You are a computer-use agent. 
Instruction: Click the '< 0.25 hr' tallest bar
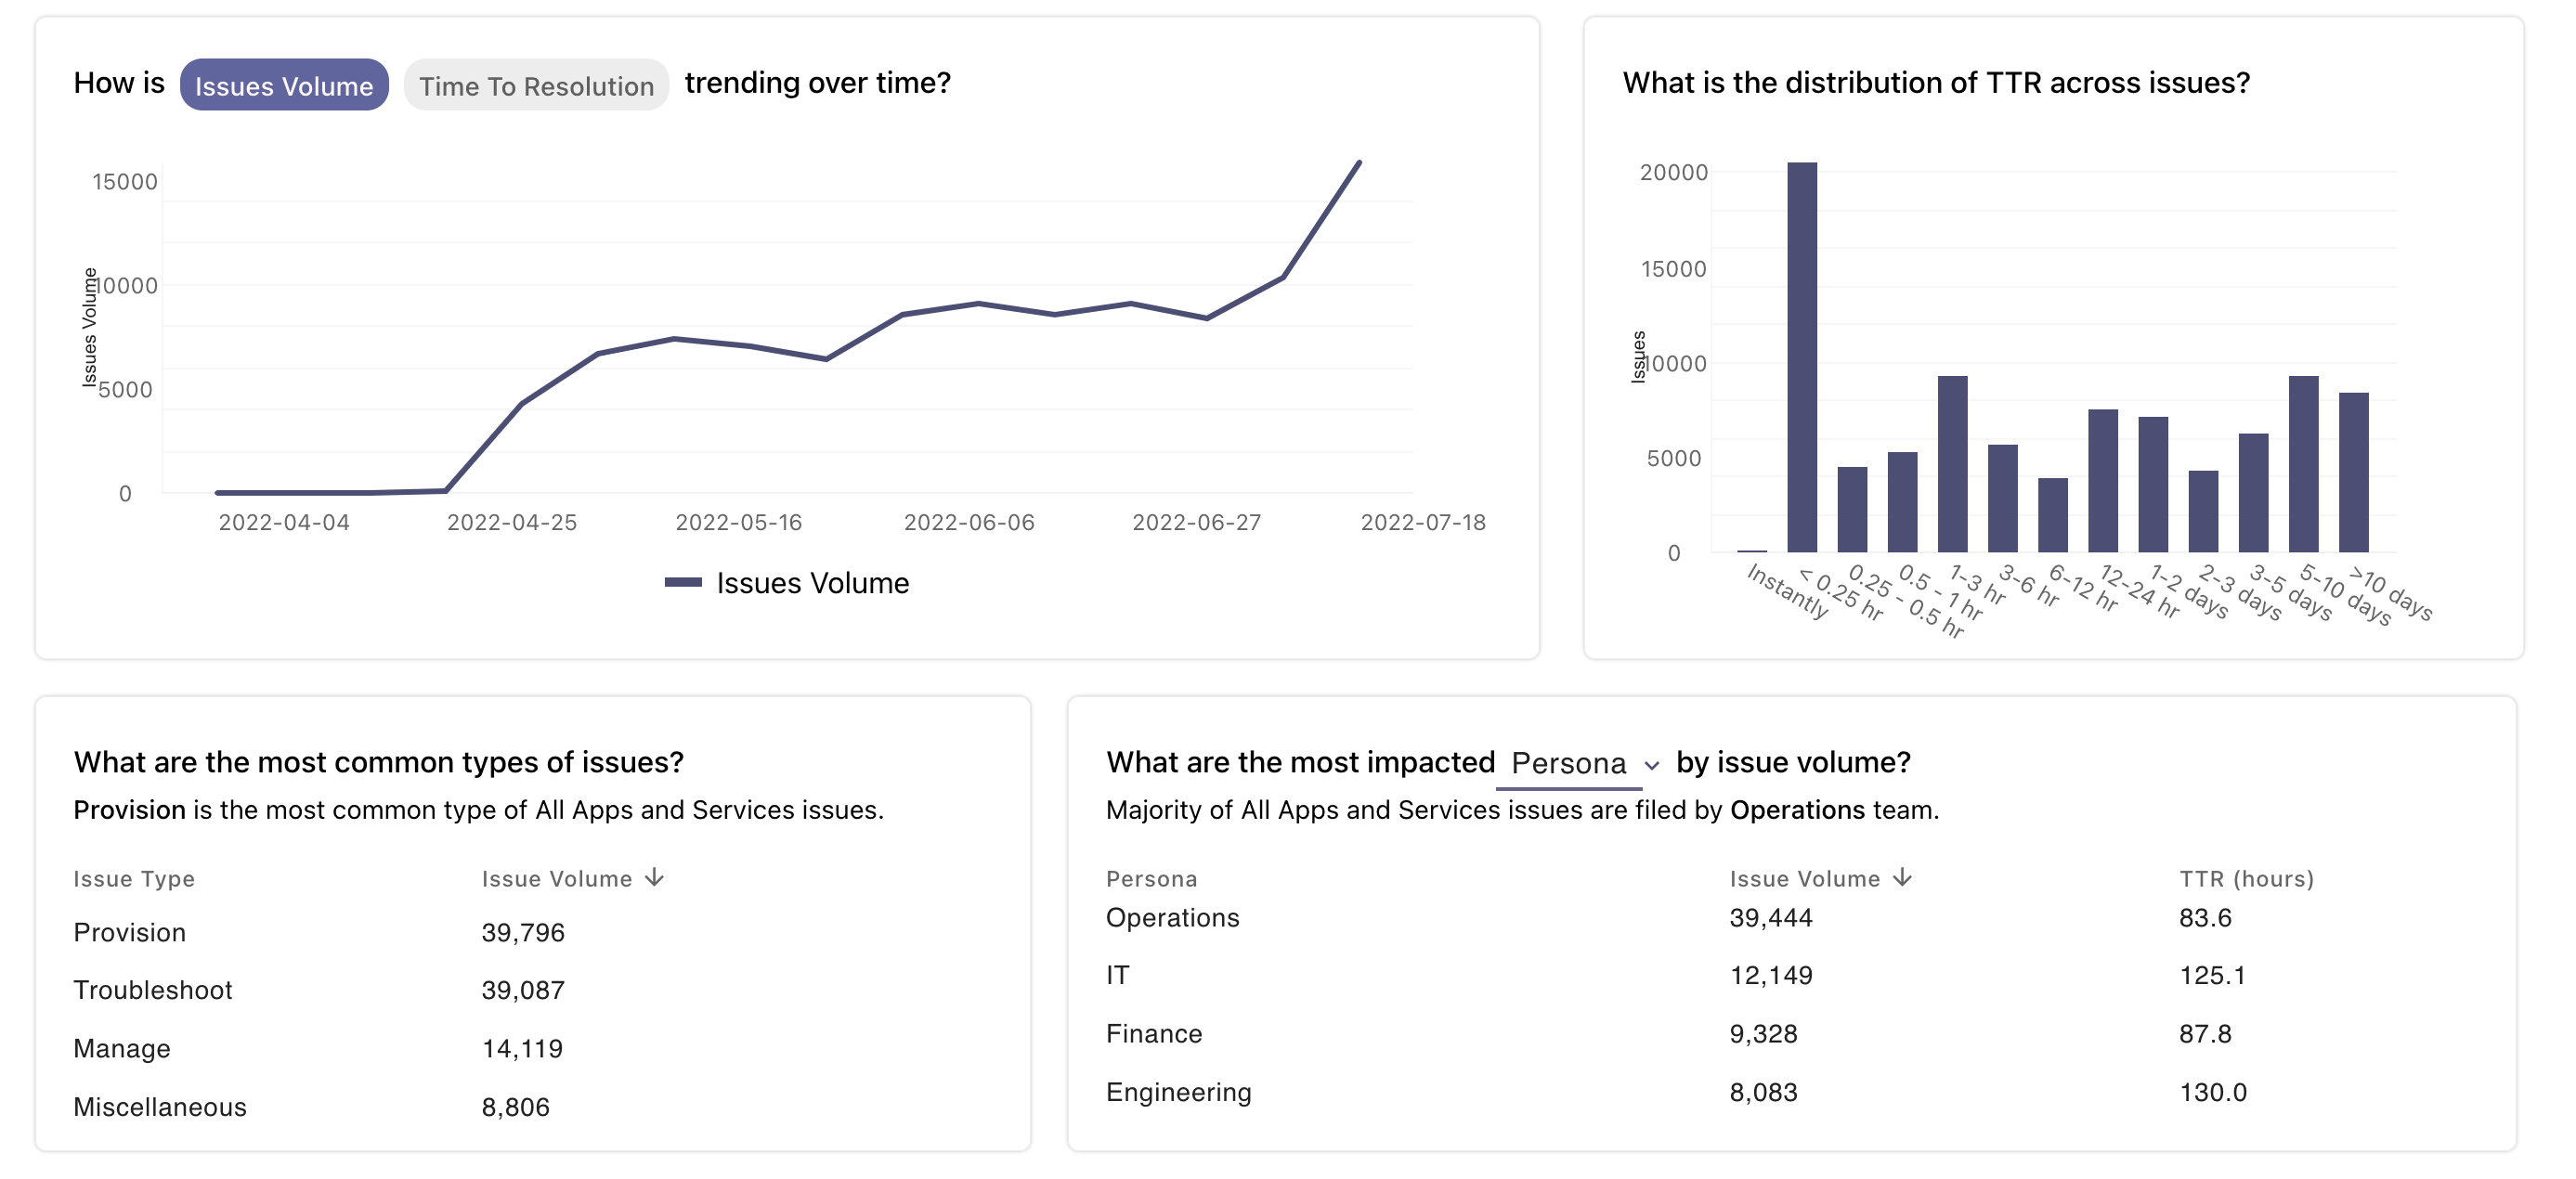[x=1802, y=357]
